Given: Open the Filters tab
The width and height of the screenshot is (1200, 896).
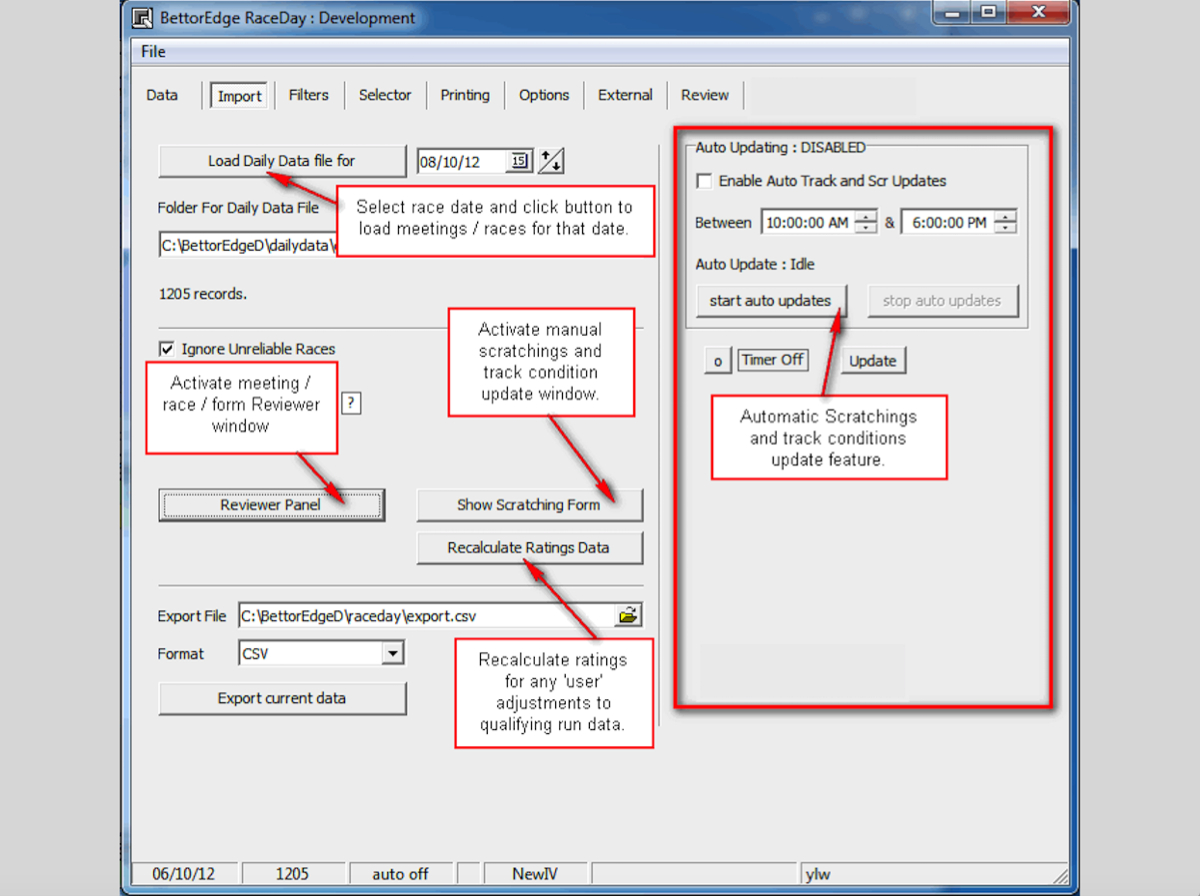Looking at the screenshot, I should pyautogui.click(x=308, y=95).
